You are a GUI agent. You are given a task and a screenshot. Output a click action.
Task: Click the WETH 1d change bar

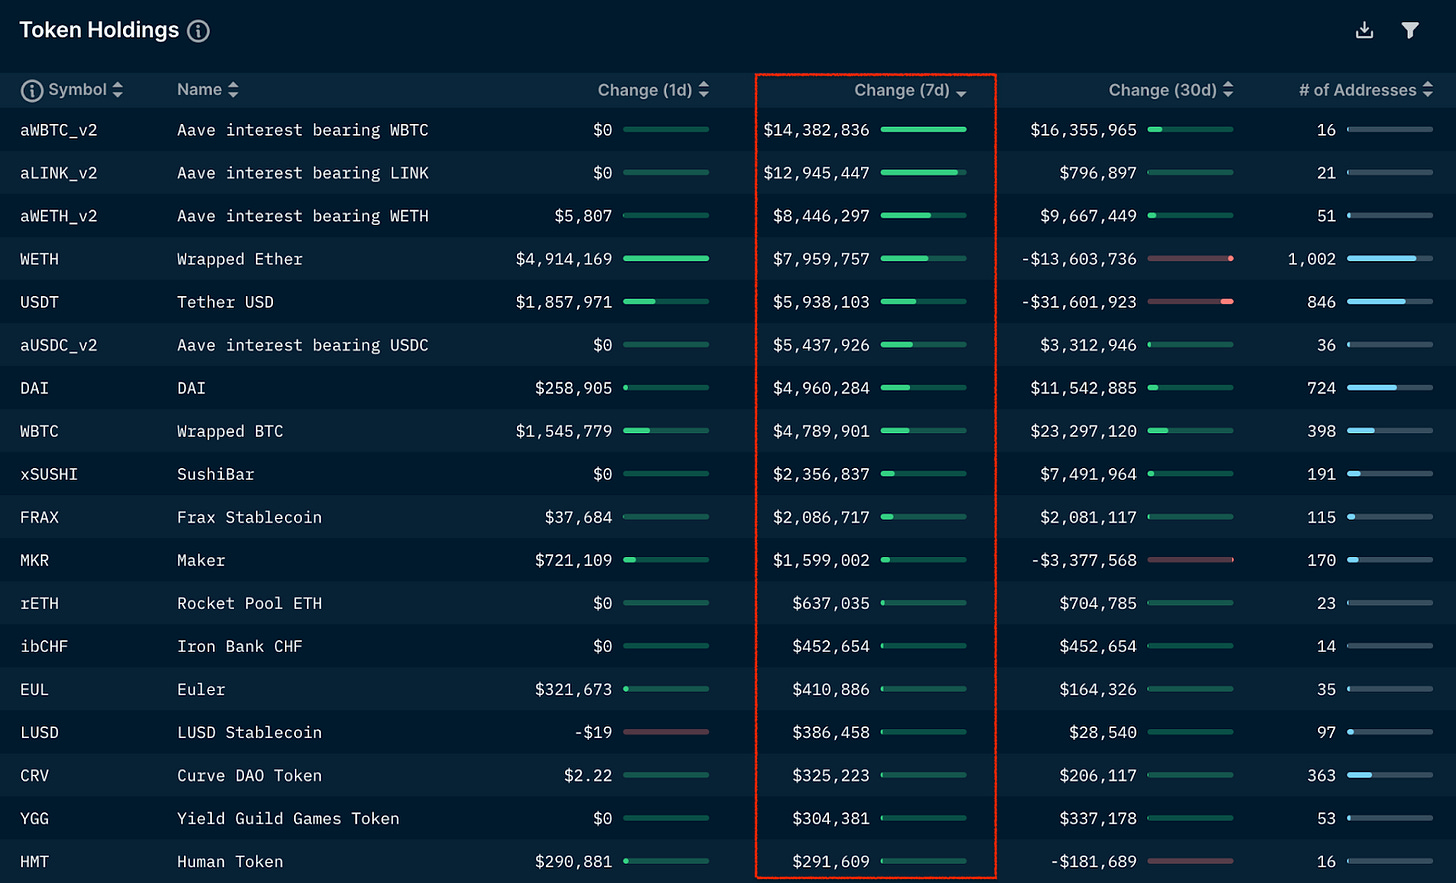pos(666,259)
